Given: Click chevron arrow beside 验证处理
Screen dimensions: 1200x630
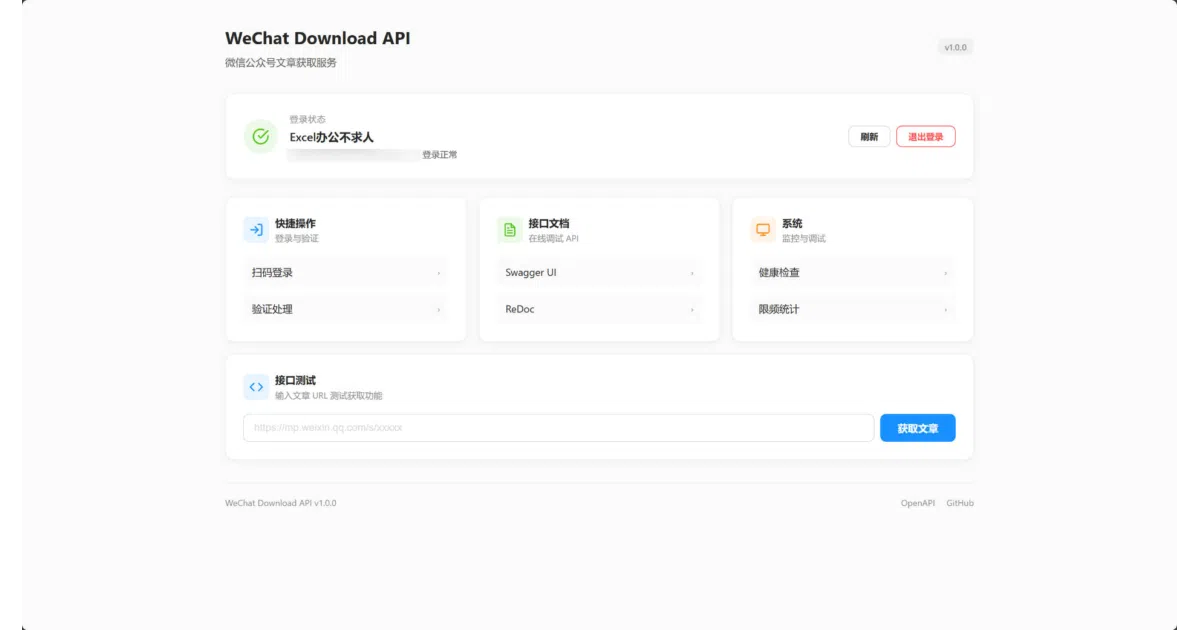Looking at the screenshot, I should tap(438, 310).
